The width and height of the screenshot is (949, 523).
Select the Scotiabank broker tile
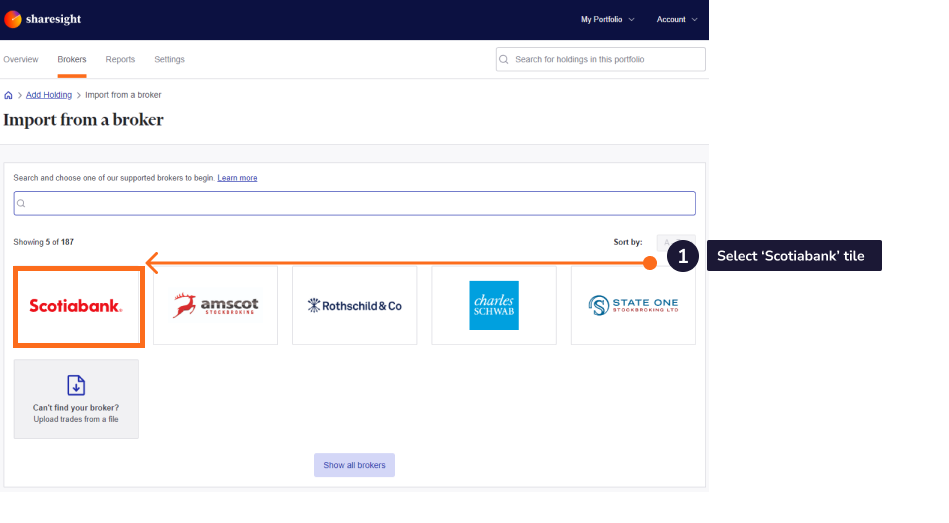pyautogui.click(x=79, y=307)
